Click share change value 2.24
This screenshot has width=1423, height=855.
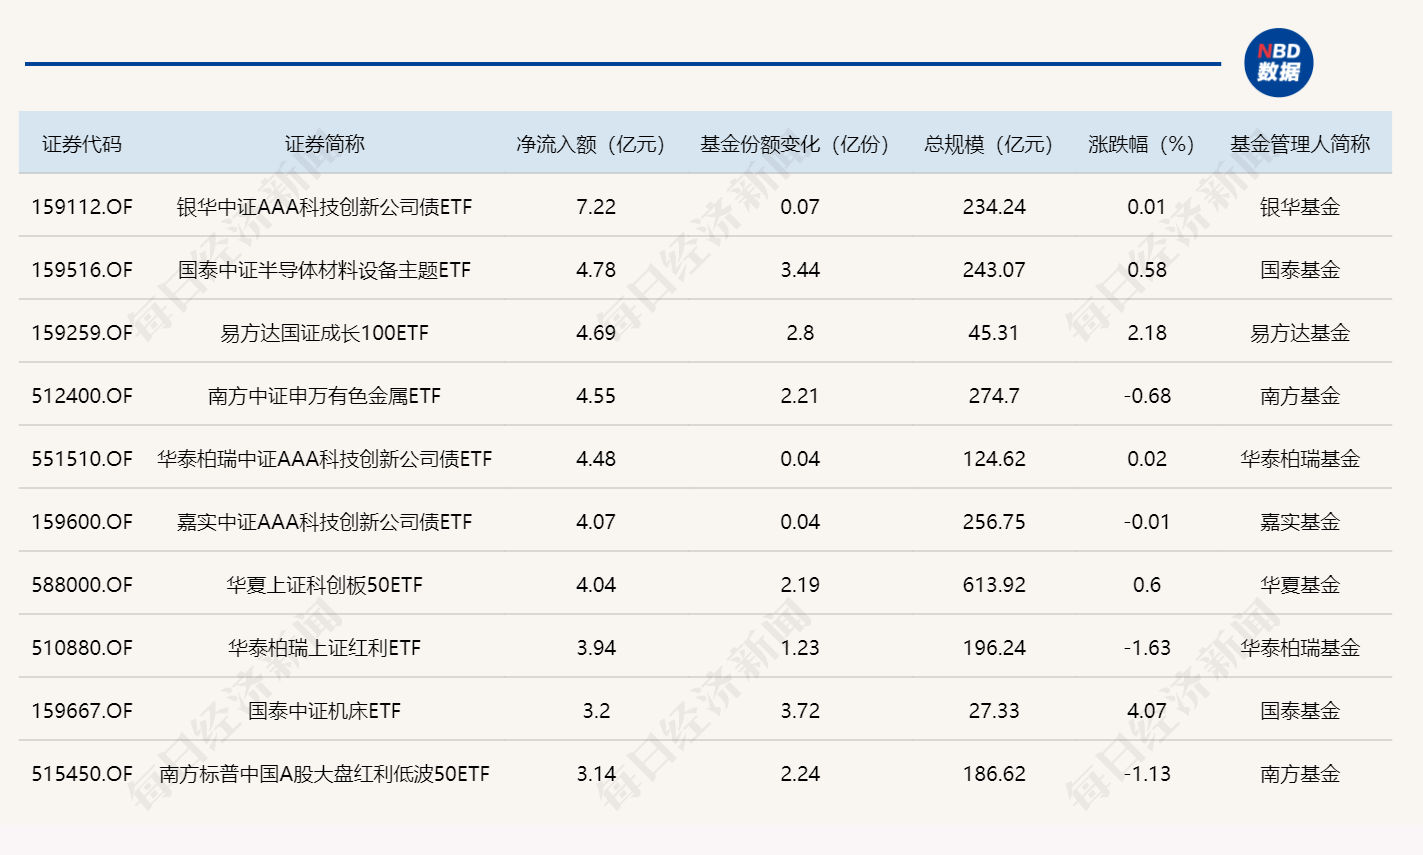pyautogui.click(x=800, y=774)
